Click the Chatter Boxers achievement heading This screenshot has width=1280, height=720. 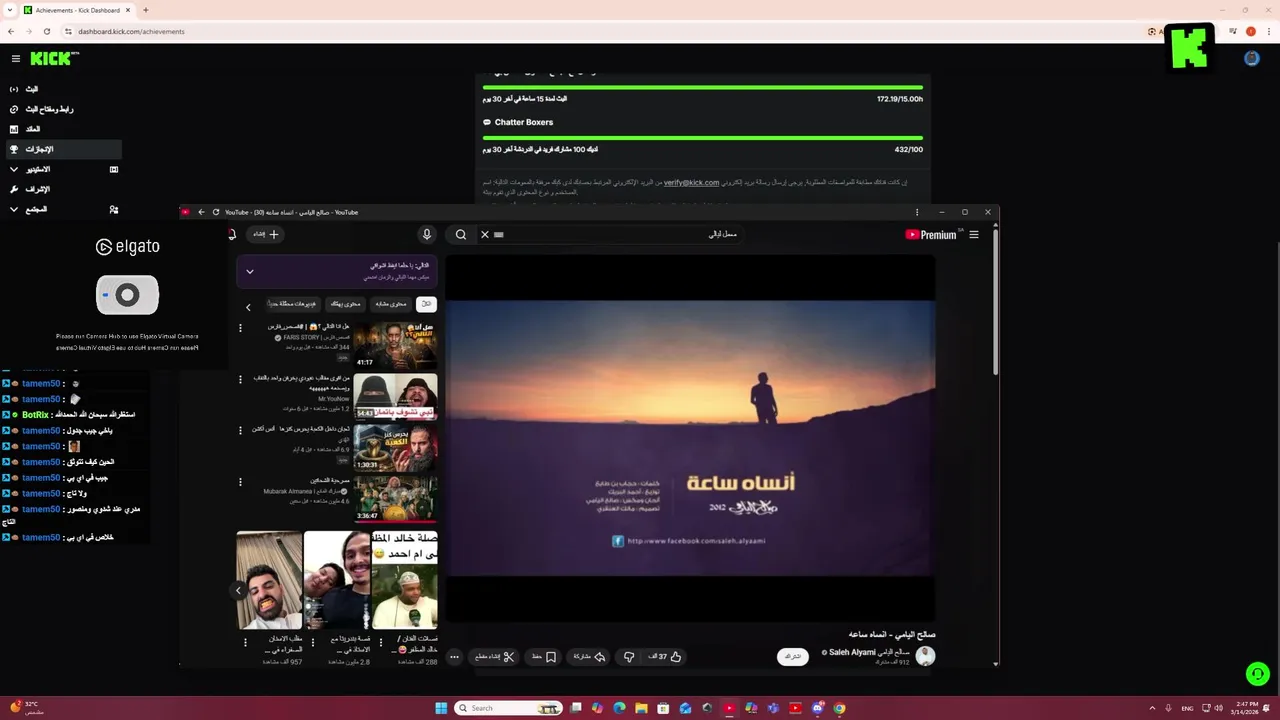pos(524,122)
